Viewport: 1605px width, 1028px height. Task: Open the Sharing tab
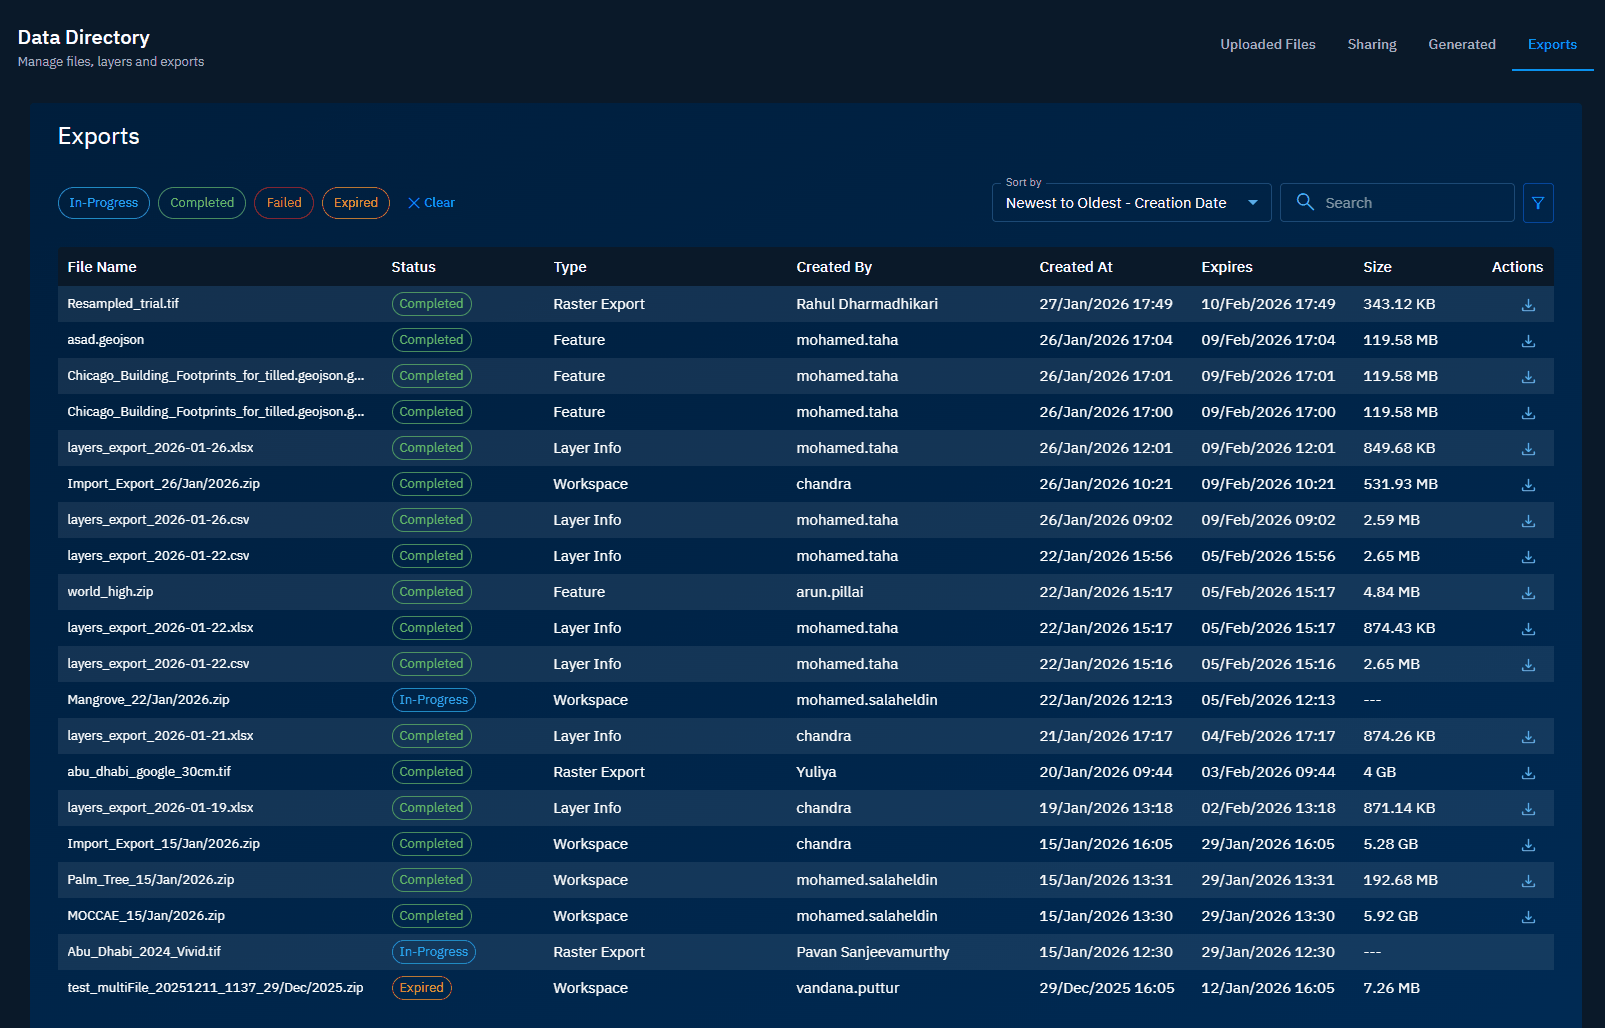click(1371, 44)
